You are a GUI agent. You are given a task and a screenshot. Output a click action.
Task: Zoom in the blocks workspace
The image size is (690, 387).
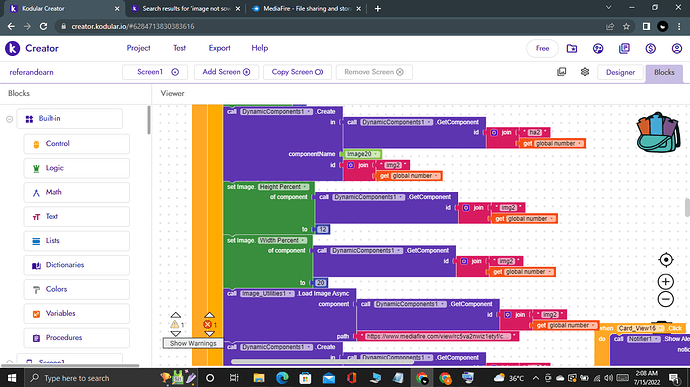point(666,281)
